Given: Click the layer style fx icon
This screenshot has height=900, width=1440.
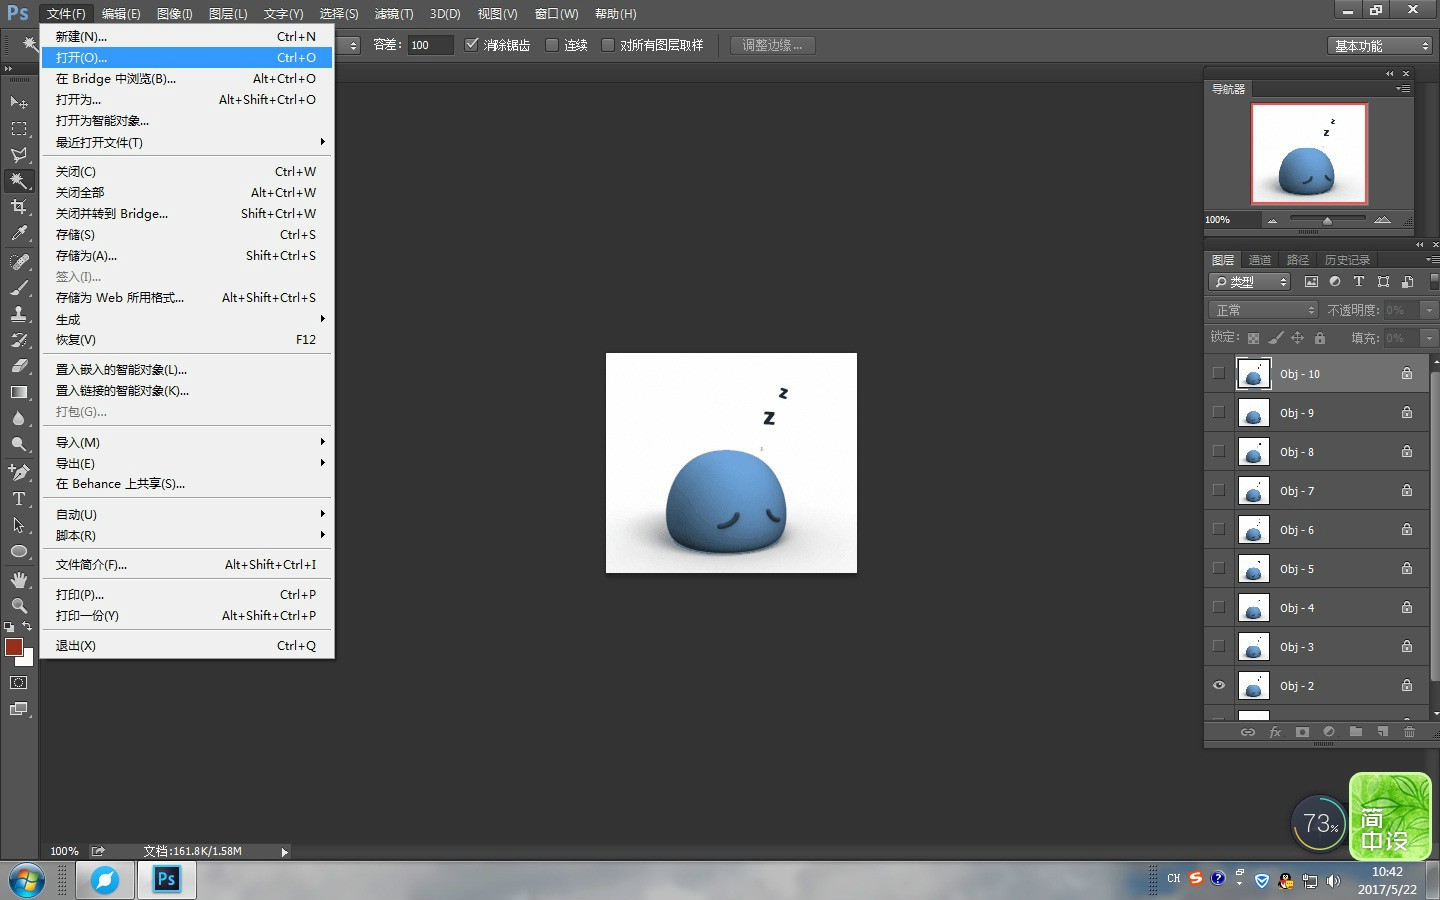Looking at the screenshot, I should (x=1275, y=732).
